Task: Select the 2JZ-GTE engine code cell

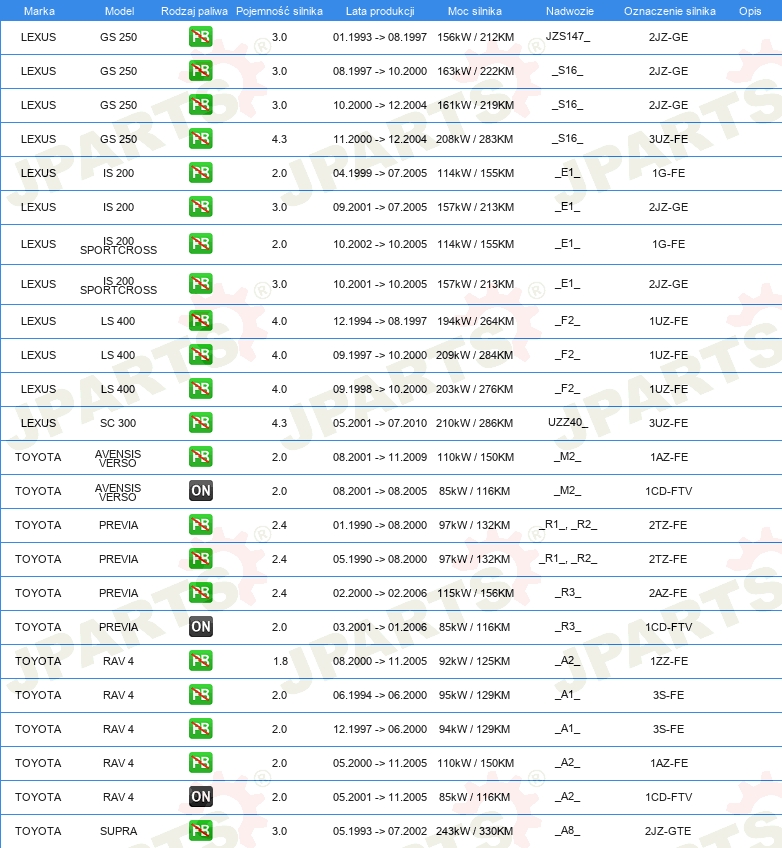Action: [668, 831]
